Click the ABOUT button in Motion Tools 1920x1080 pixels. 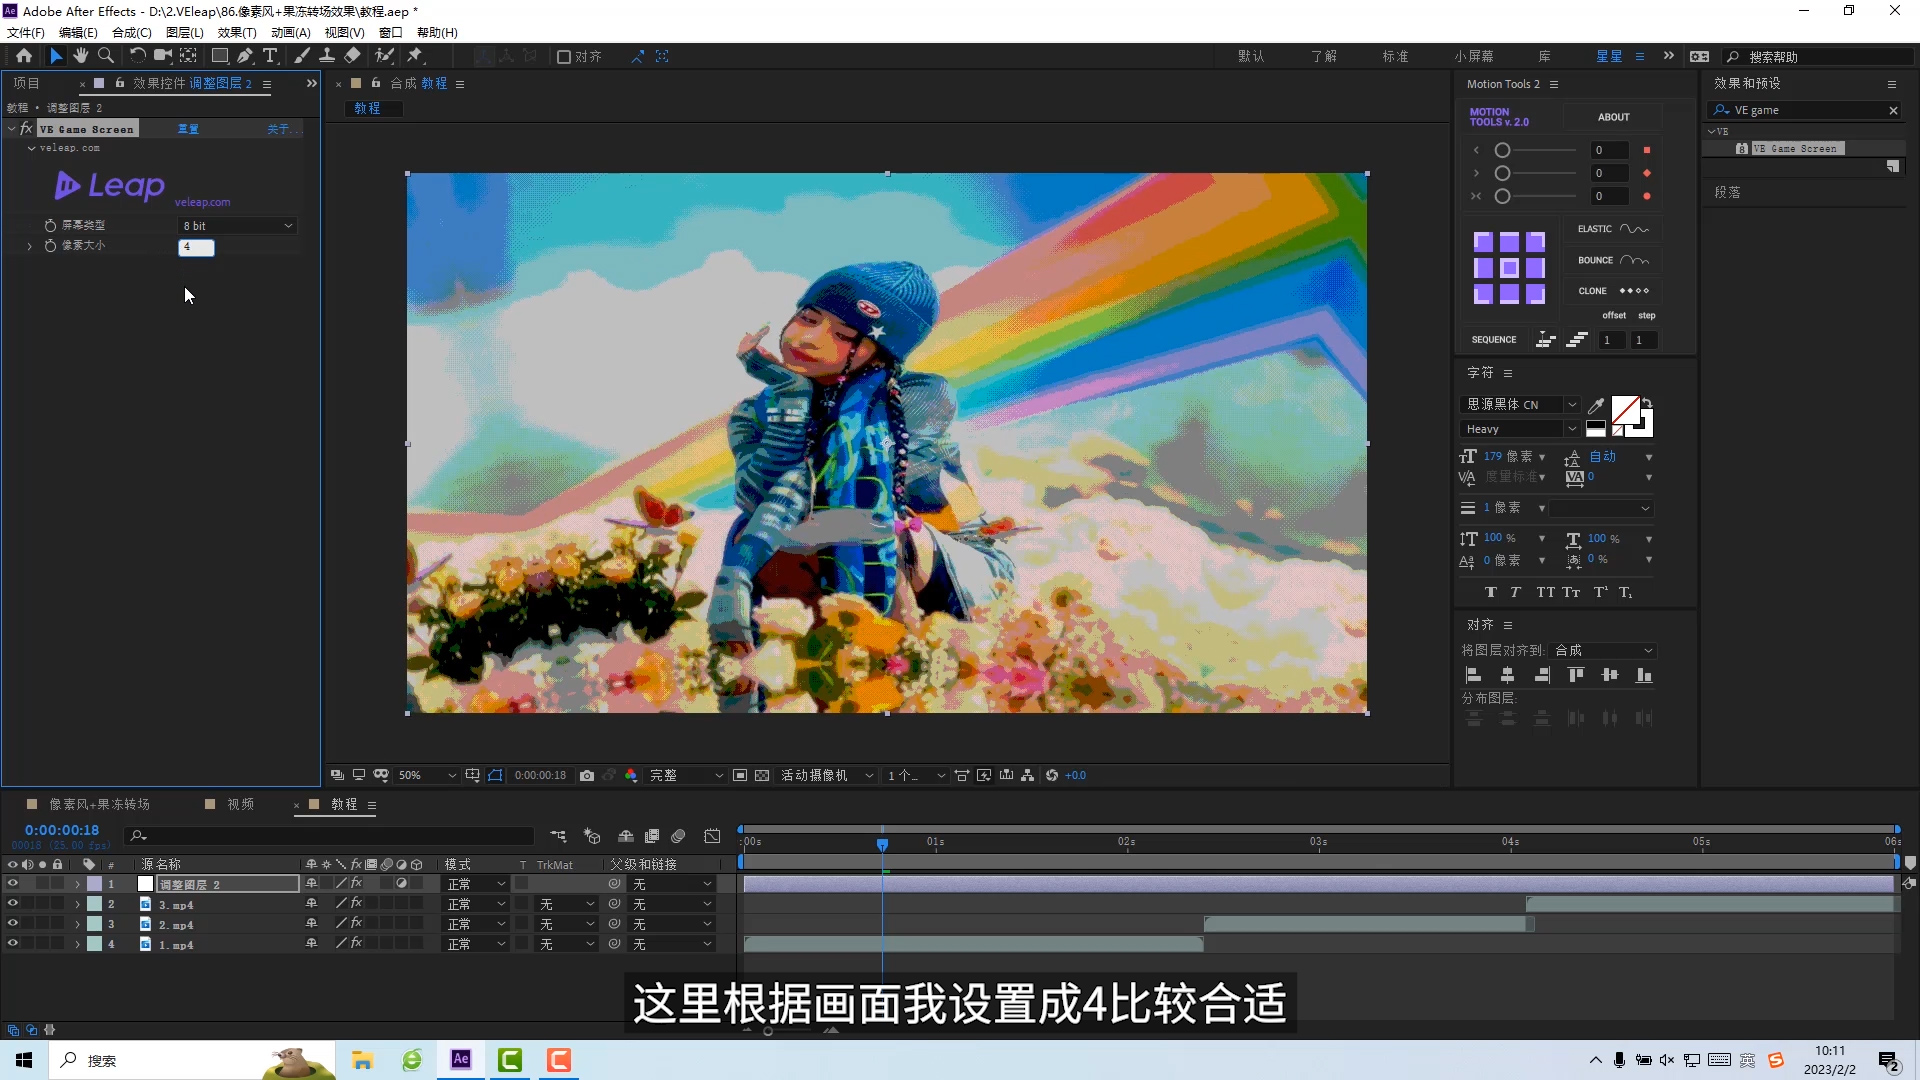(1613, 117)
